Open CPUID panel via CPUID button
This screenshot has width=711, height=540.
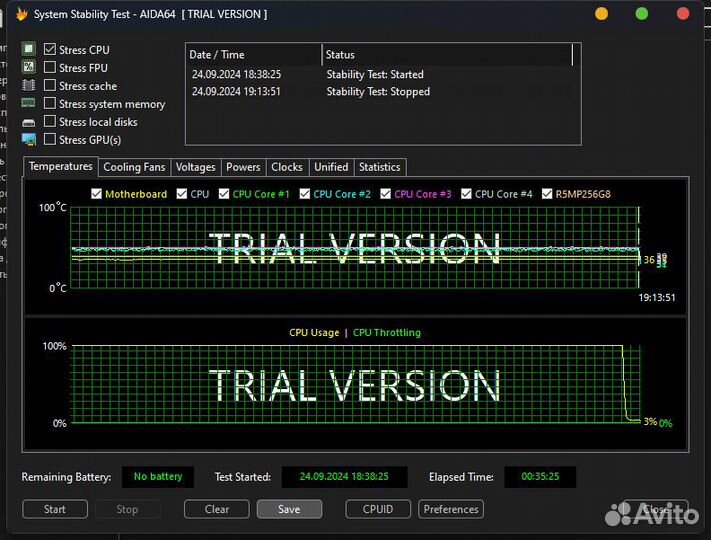point(378,509)
